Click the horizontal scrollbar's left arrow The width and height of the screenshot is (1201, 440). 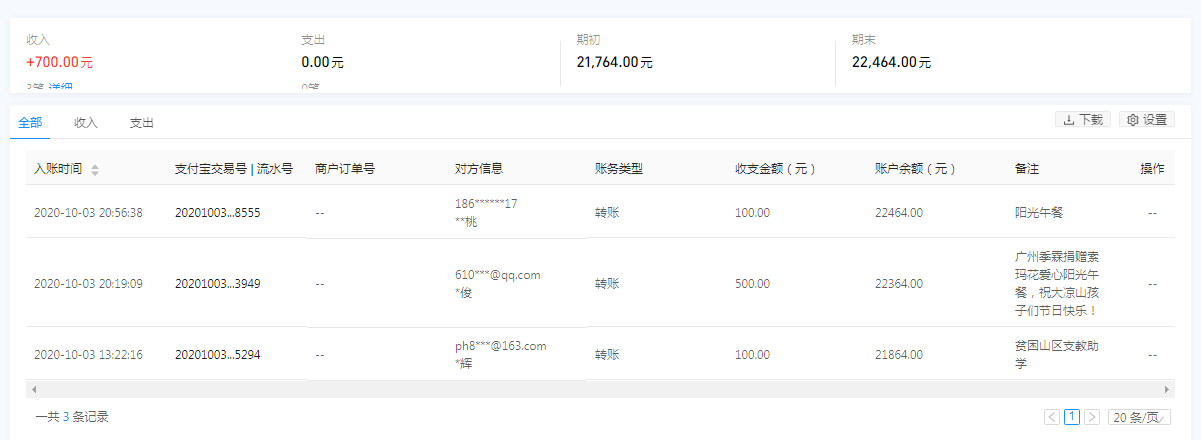click(33, 389)
